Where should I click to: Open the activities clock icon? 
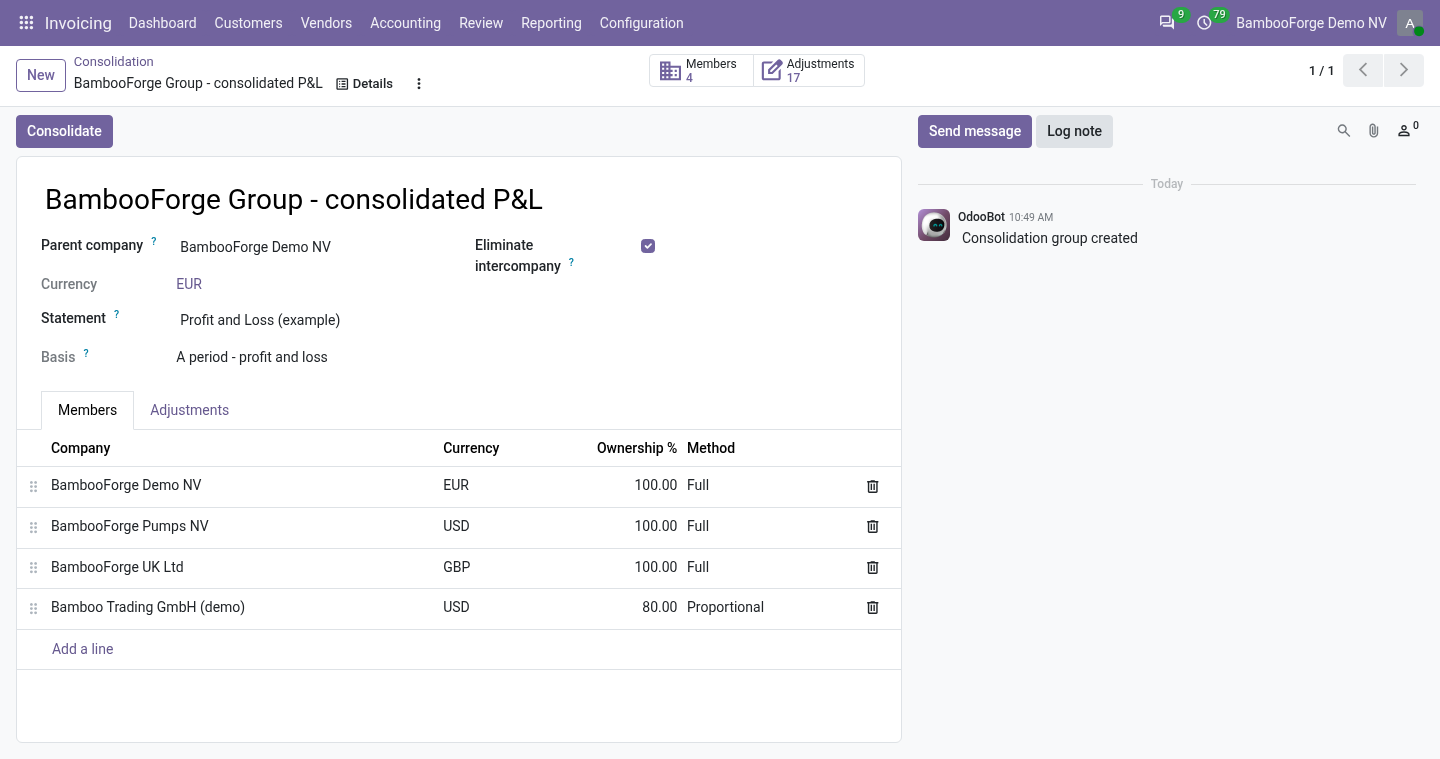tap(1204, 23)
